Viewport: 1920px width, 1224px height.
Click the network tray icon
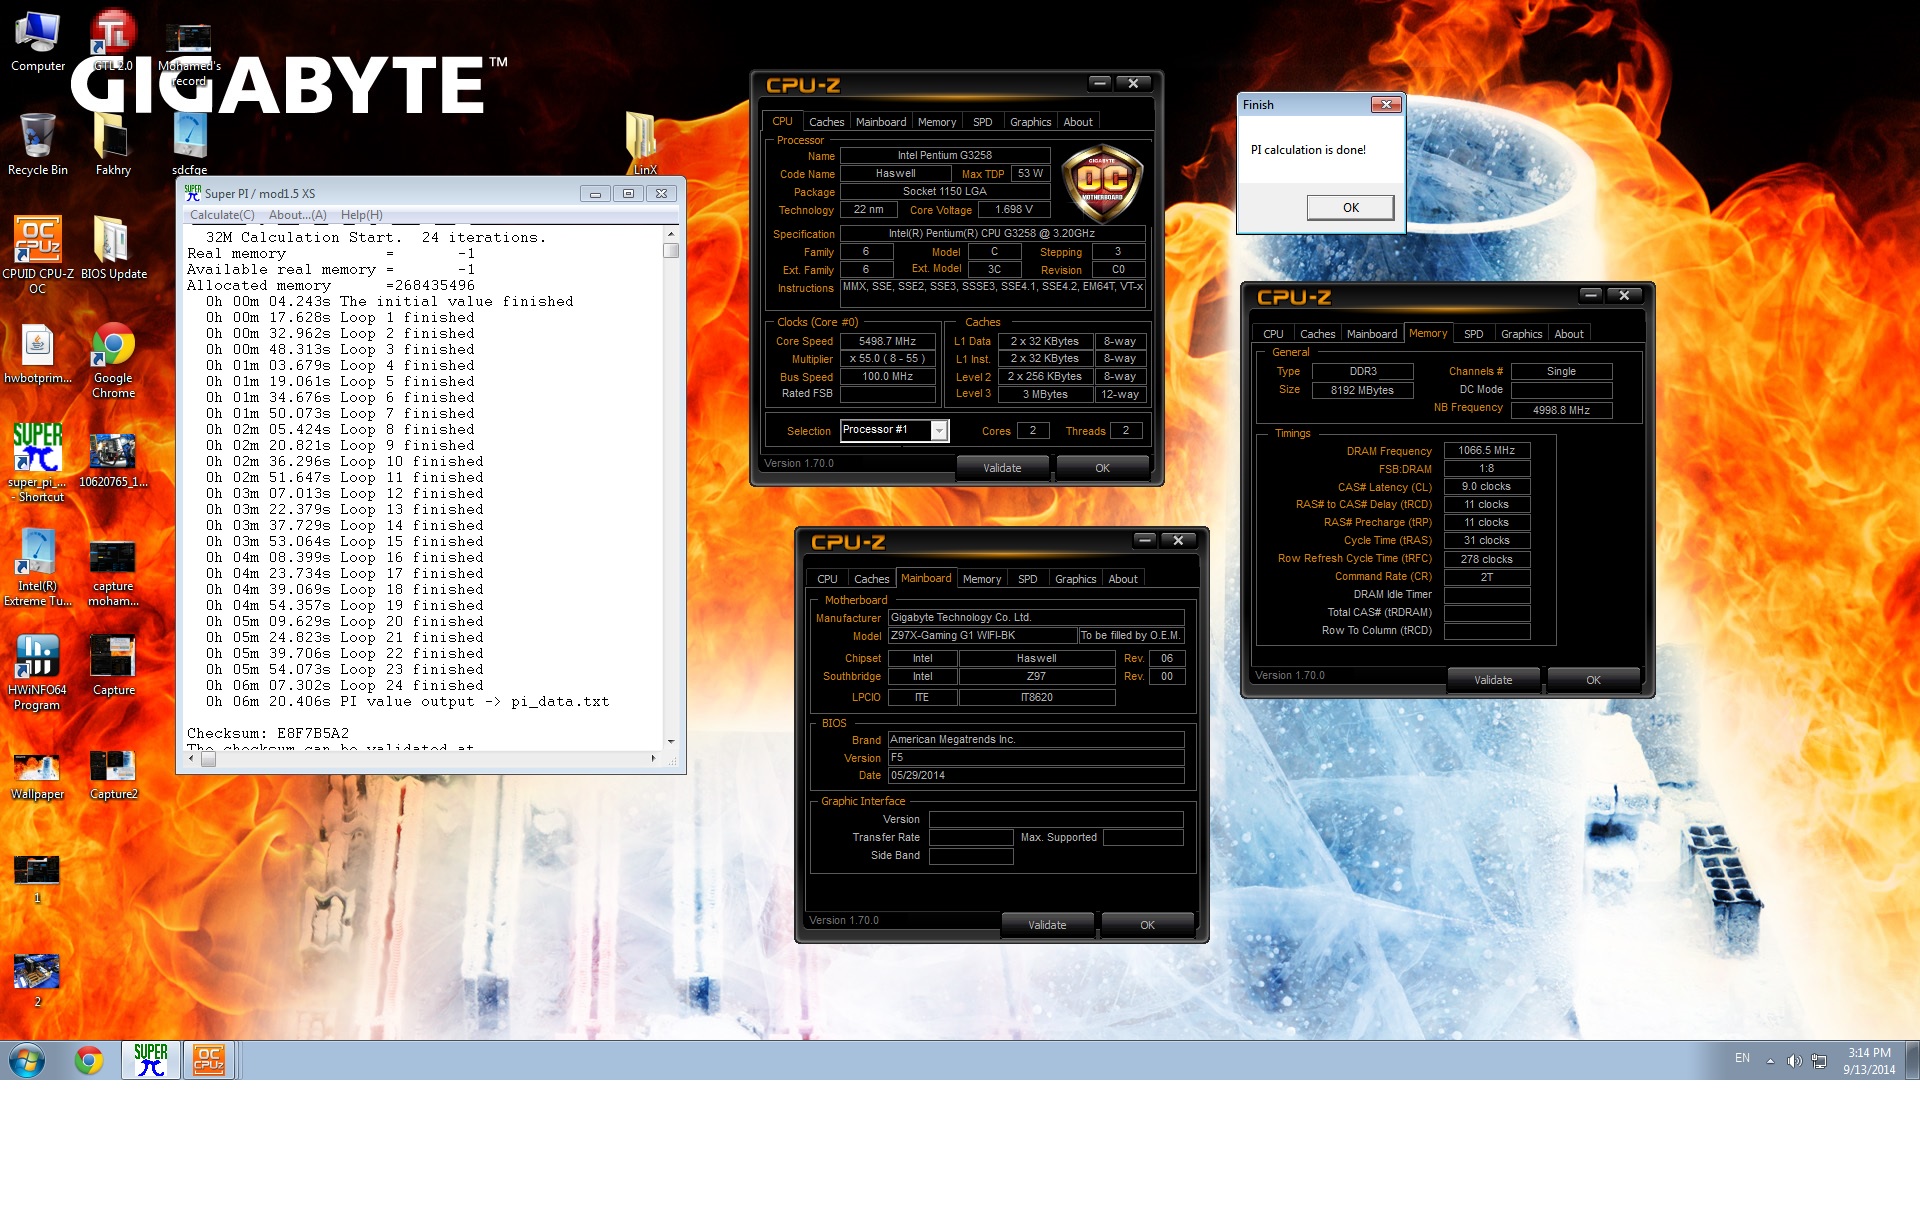pyautogui.click(x=1819, y=1061)
